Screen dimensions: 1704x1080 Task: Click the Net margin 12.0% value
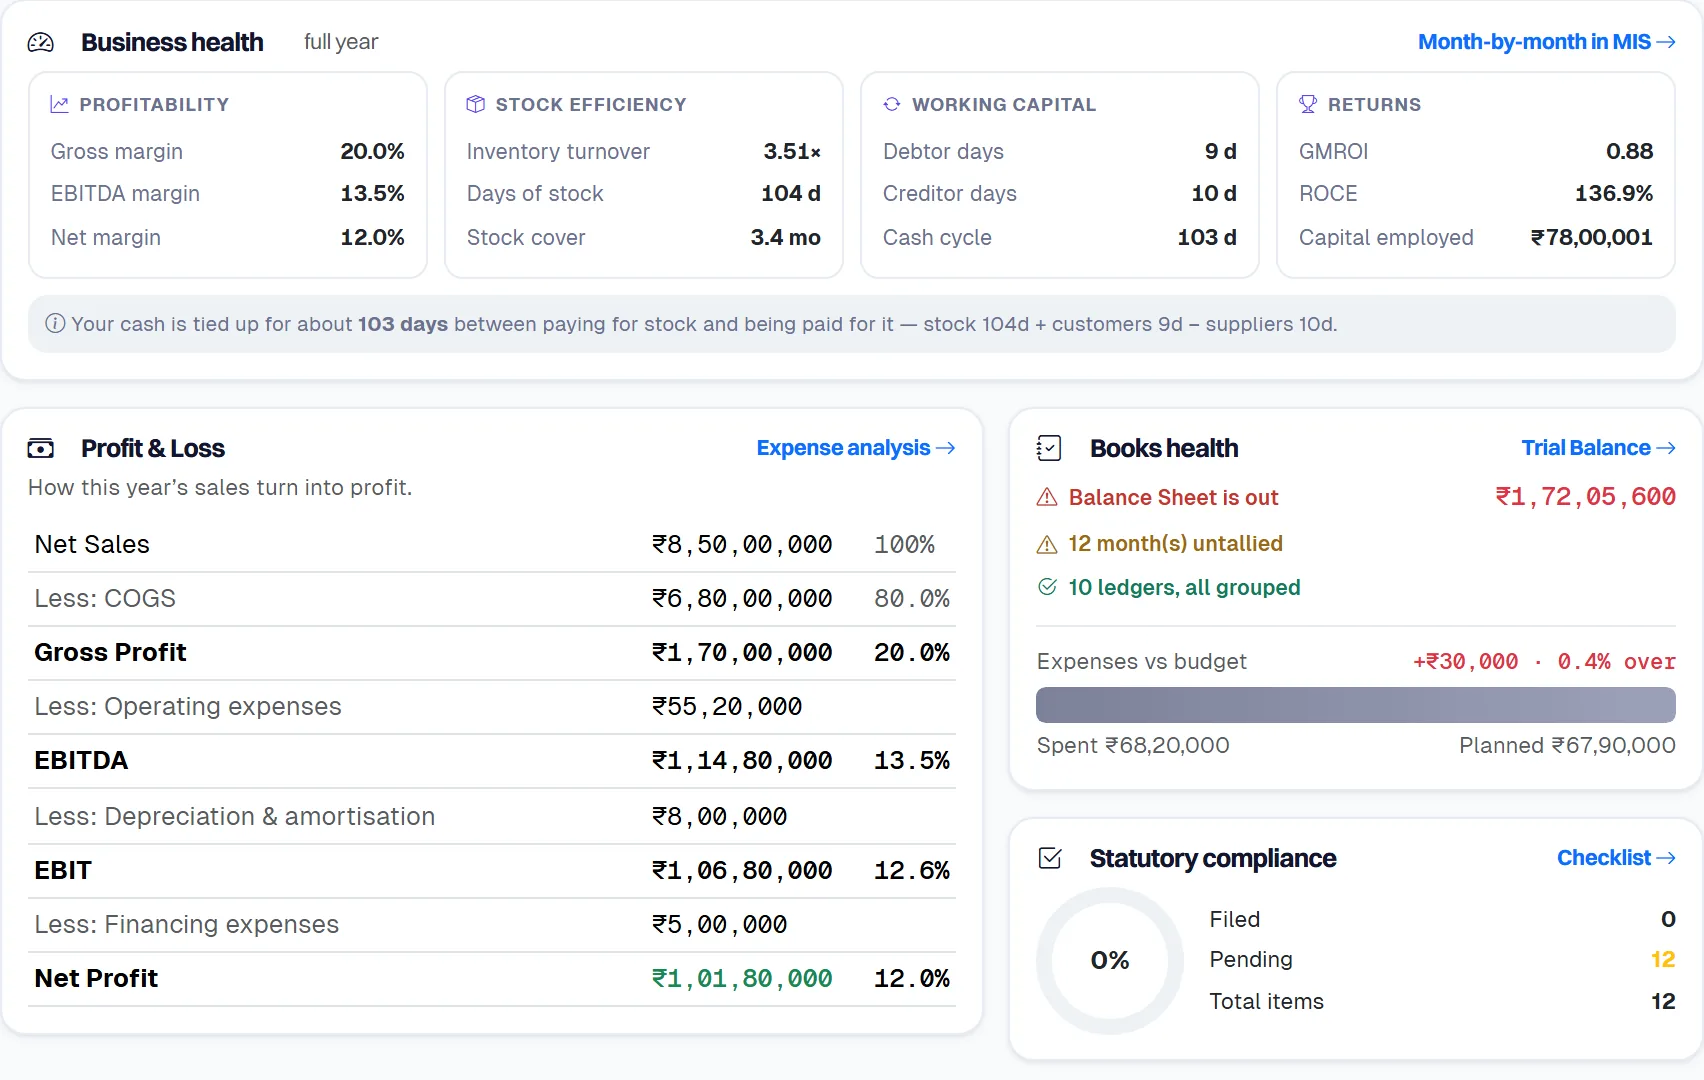pyautogui.click(x=372, y=237)
